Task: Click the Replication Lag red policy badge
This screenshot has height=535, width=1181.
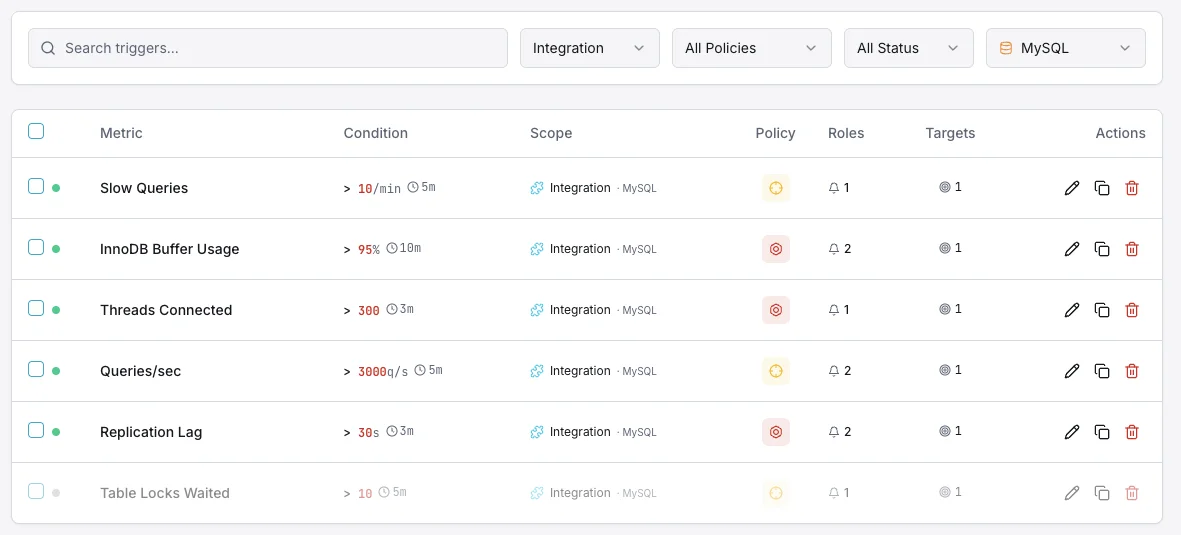Action: [776, 433]
